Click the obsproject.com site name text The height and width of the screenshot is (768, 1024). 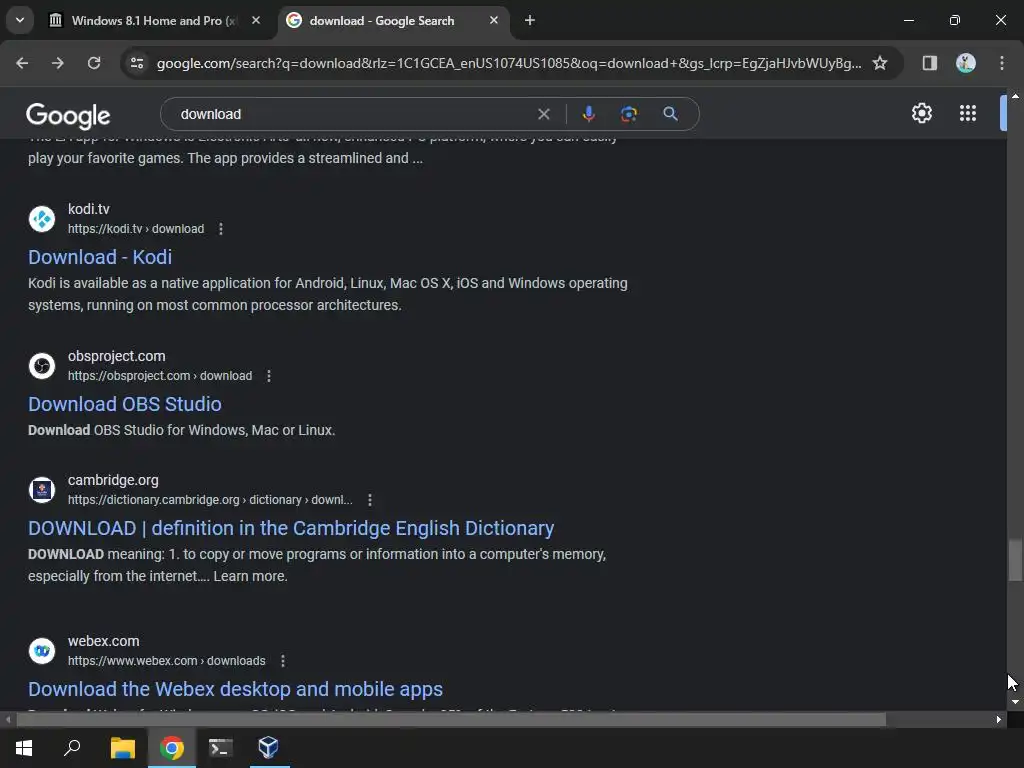click(x=116, y=357)
